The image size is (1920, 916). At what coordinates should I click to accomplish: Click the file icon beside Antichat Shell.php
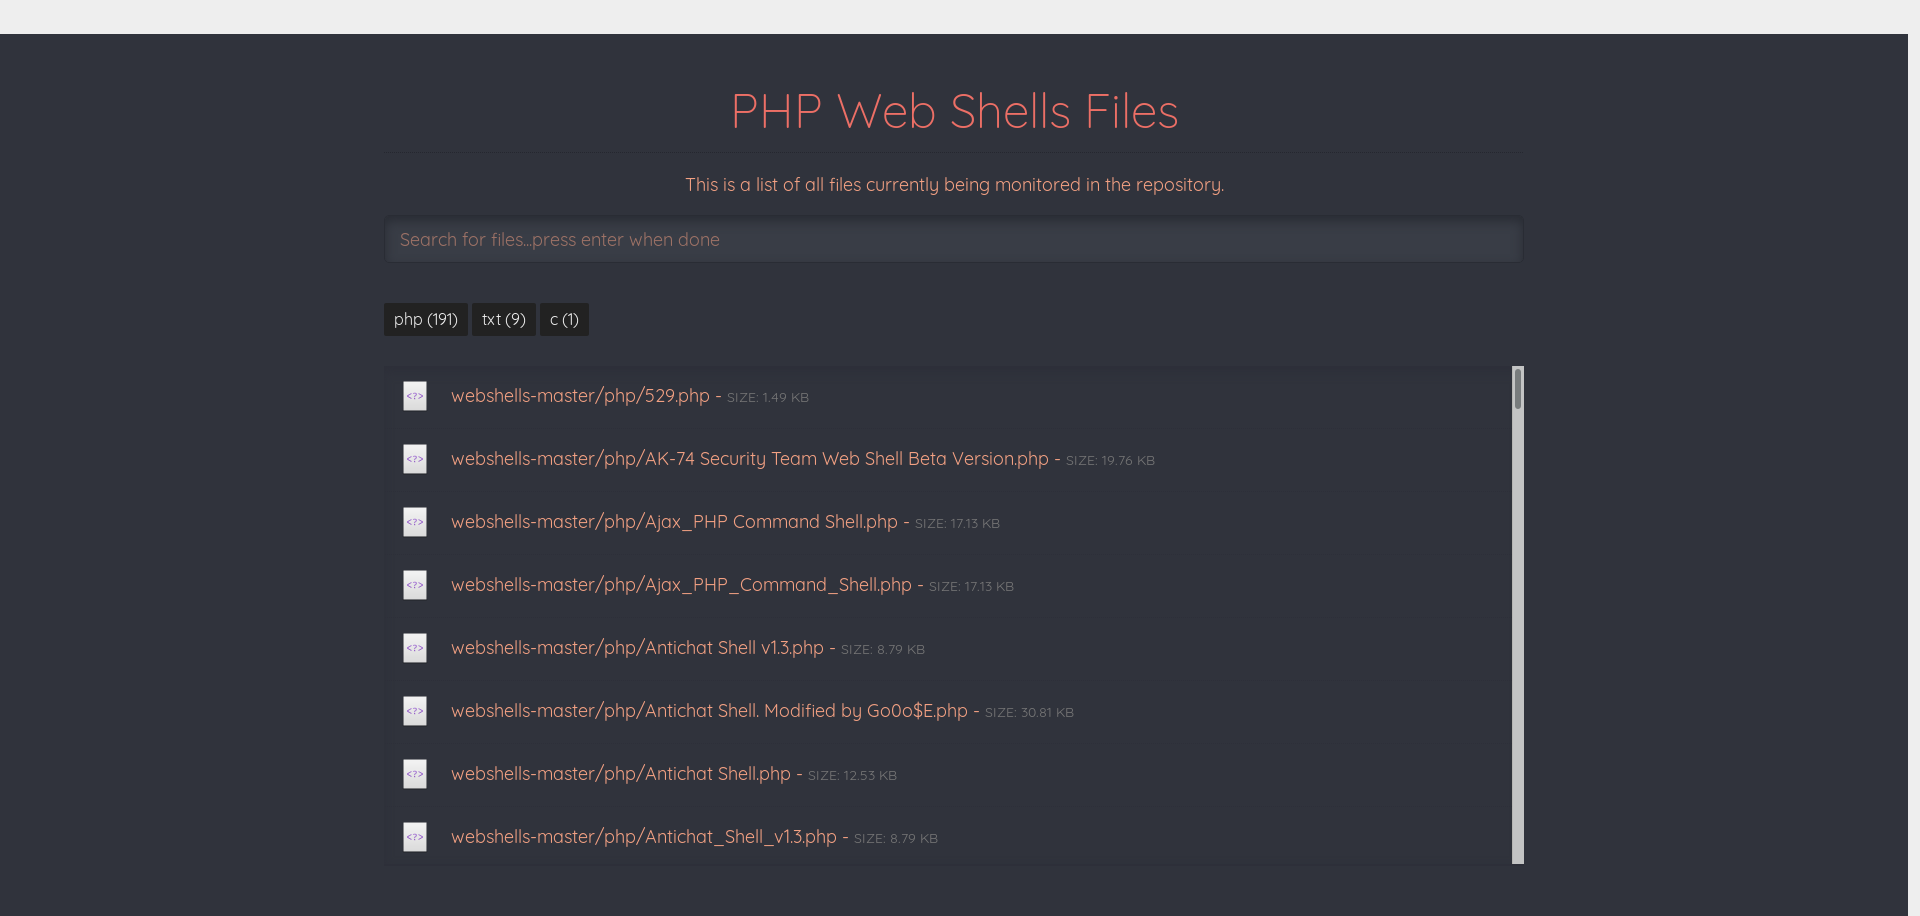coord(415,774)
